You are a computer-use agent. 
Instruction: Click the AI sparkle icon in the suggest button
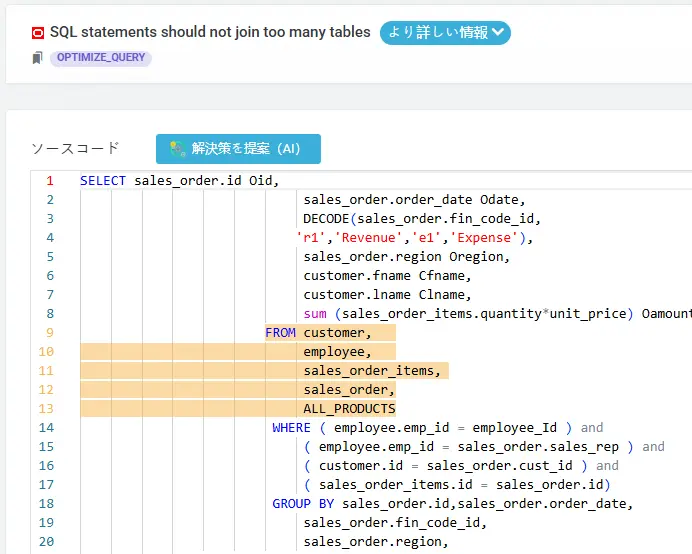[177, 149]
